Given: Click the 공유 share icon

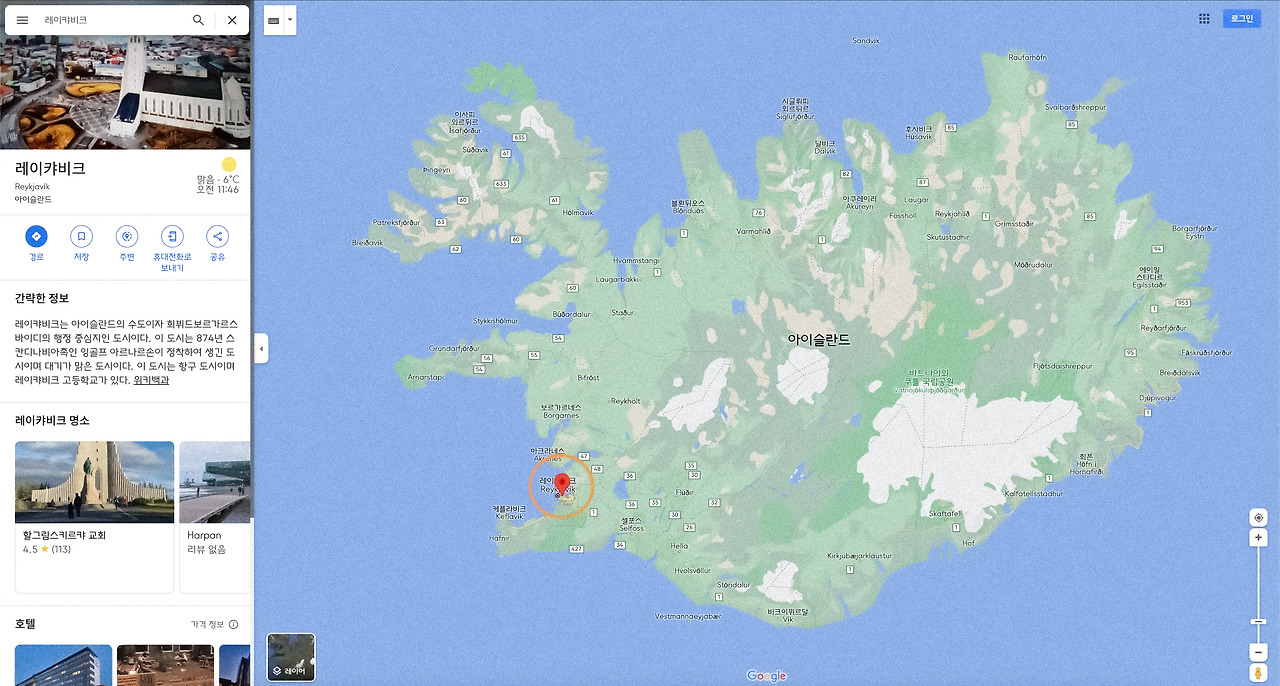Looking at the screenshot, I should pyautogui.click(x=217, y=237).
